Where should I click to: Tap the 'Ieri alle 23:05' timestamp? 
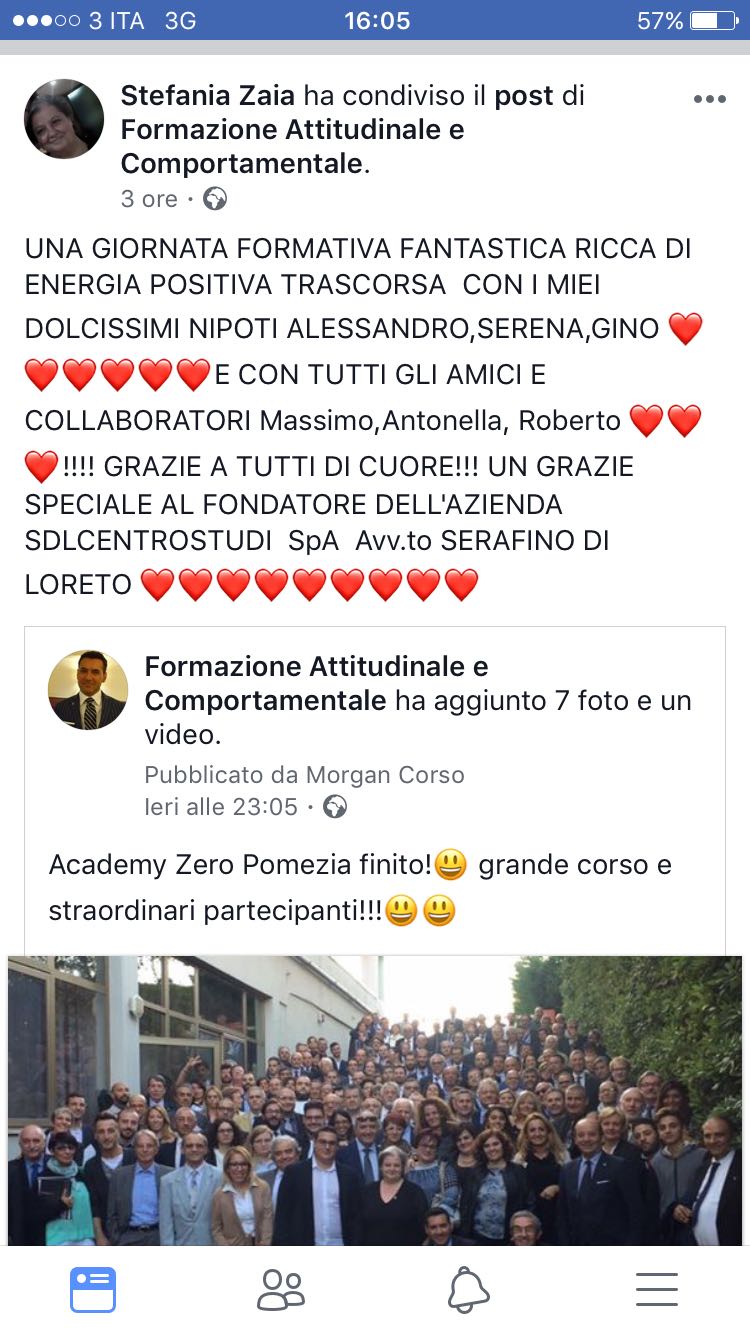coord(221,806)
